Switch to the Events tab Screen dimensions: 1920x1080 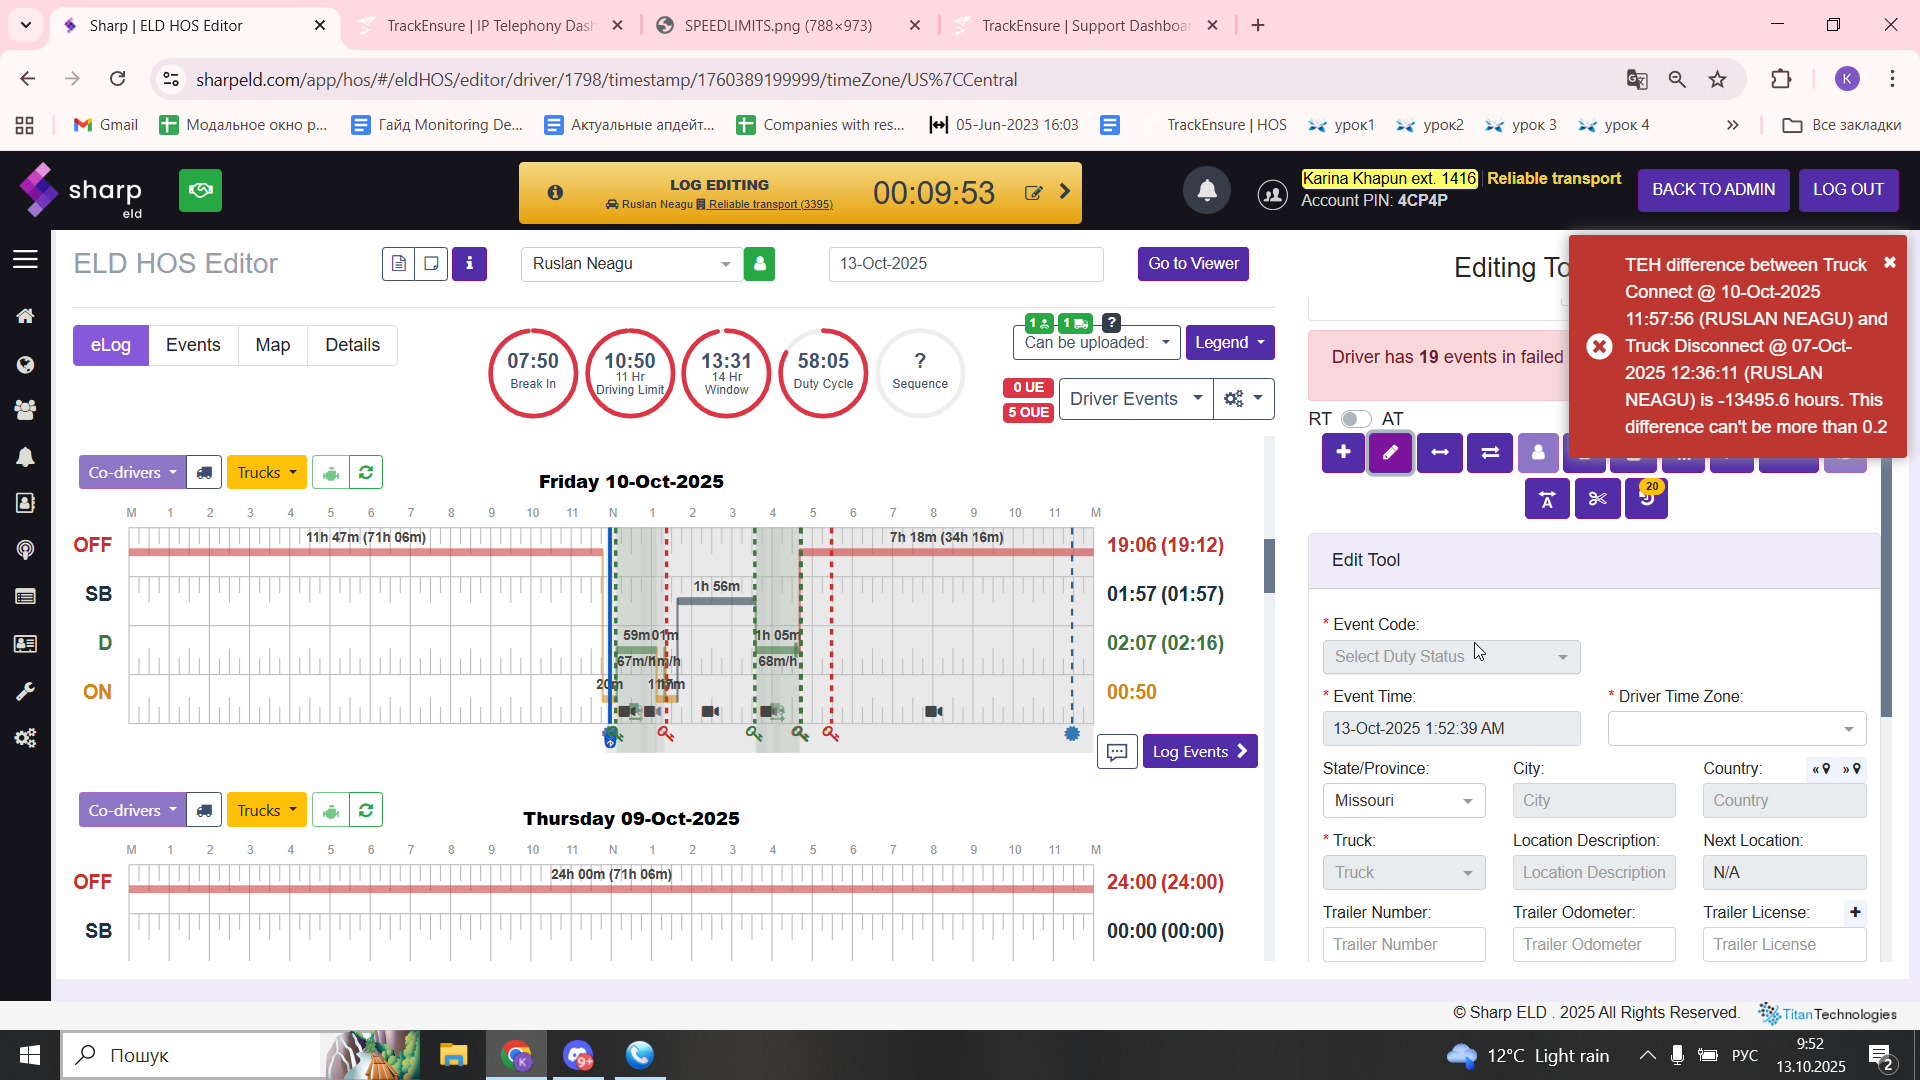193,345
